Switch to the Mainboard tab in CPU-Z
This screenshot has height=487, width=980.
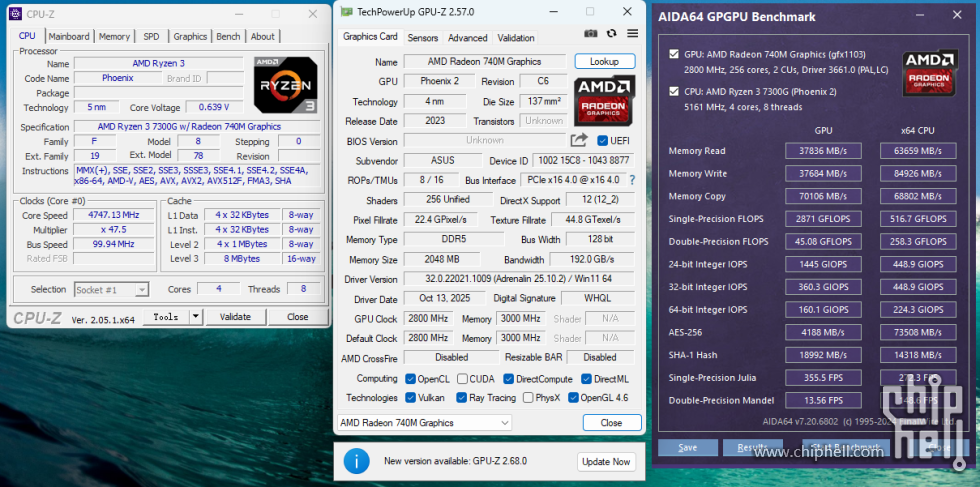click(x=69, y=36)
